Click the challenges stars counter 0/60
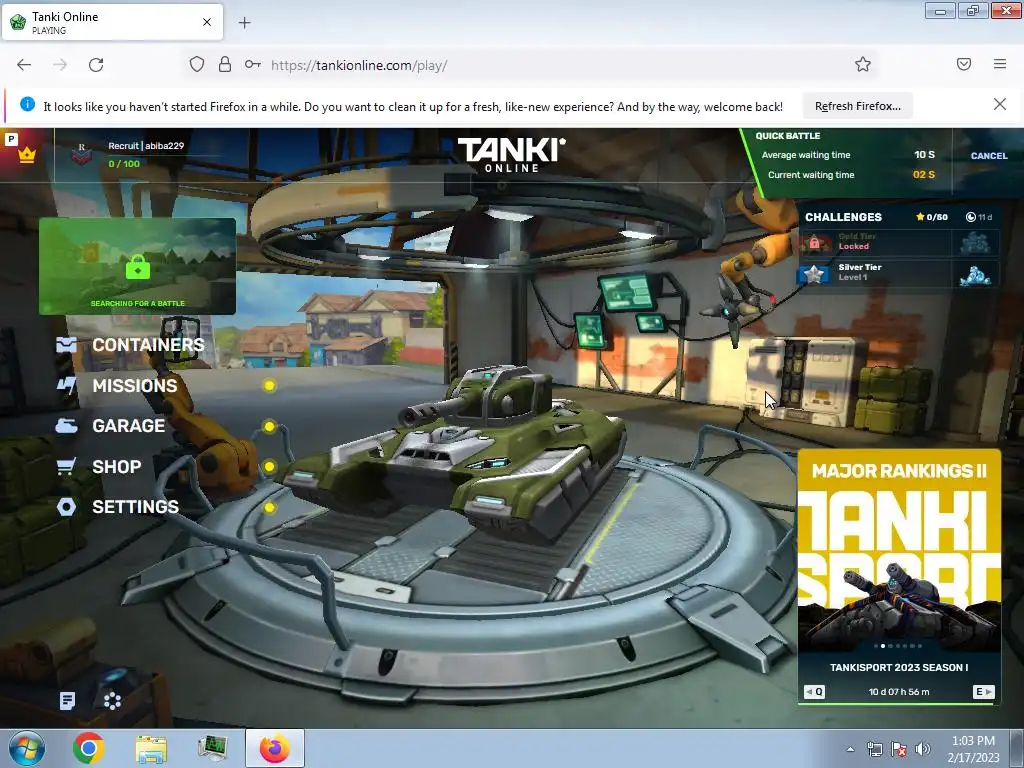The width and height of the screenshot is (1024, 768). click(932, 217)
